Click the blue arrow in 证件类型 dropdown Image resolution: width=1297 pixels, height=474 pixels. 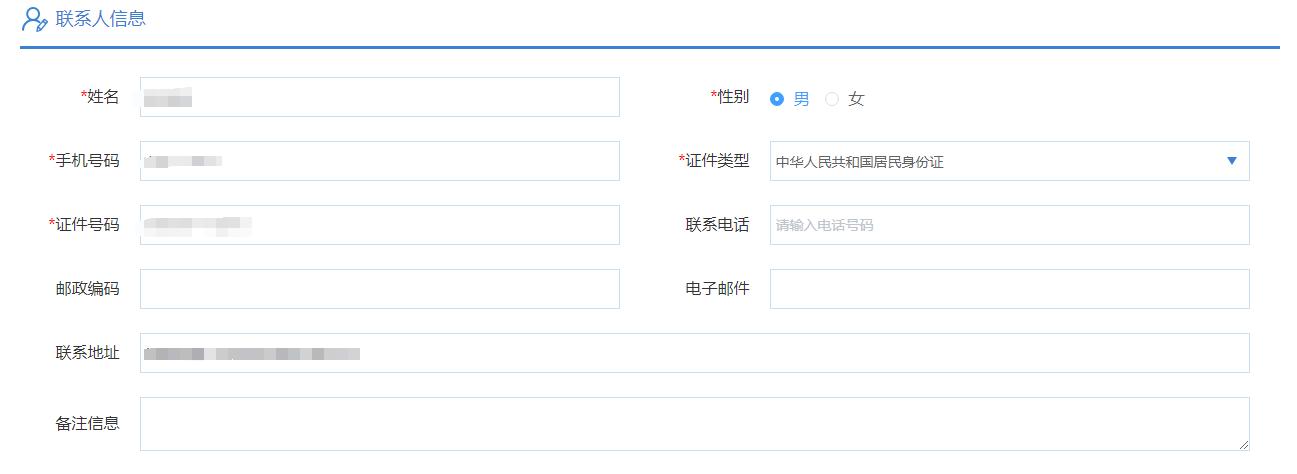(1231, 161)
